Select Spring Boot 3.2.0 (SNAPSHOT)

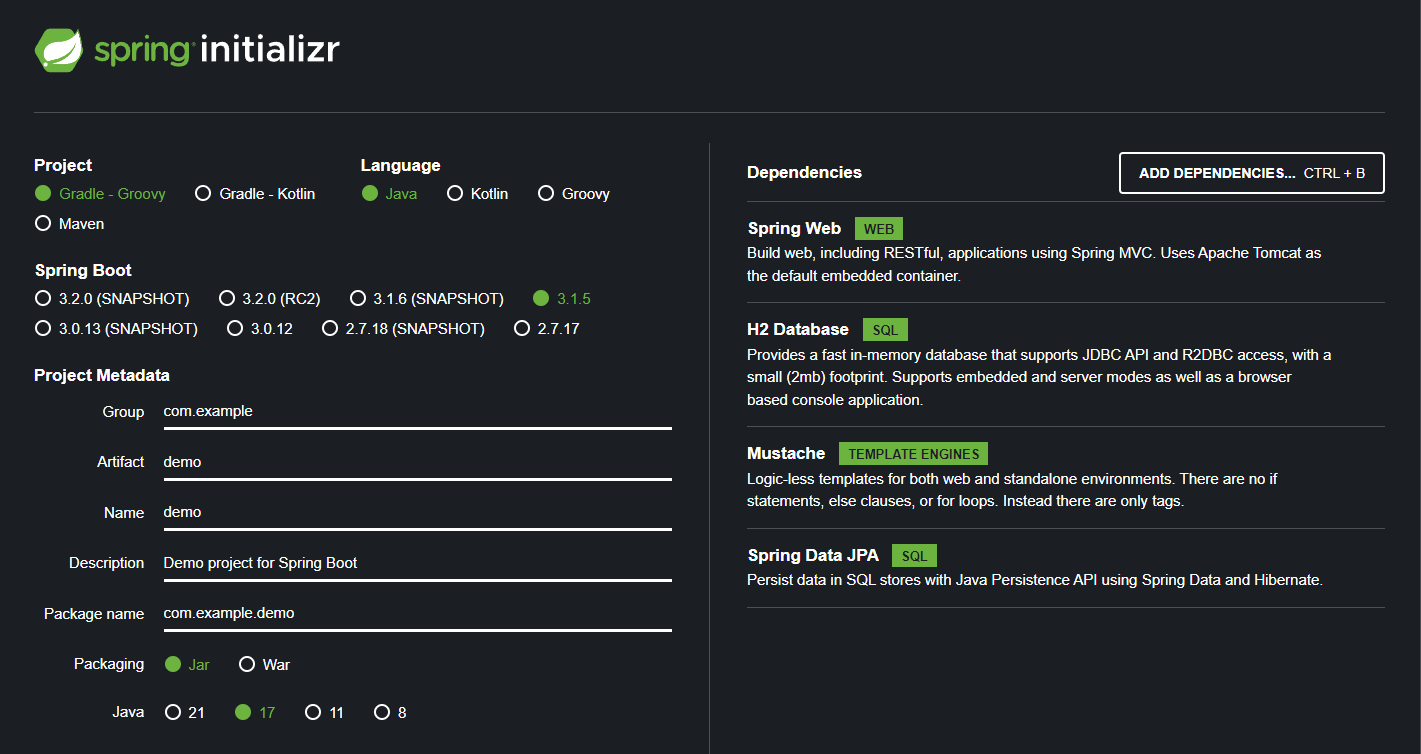[112, 299]
